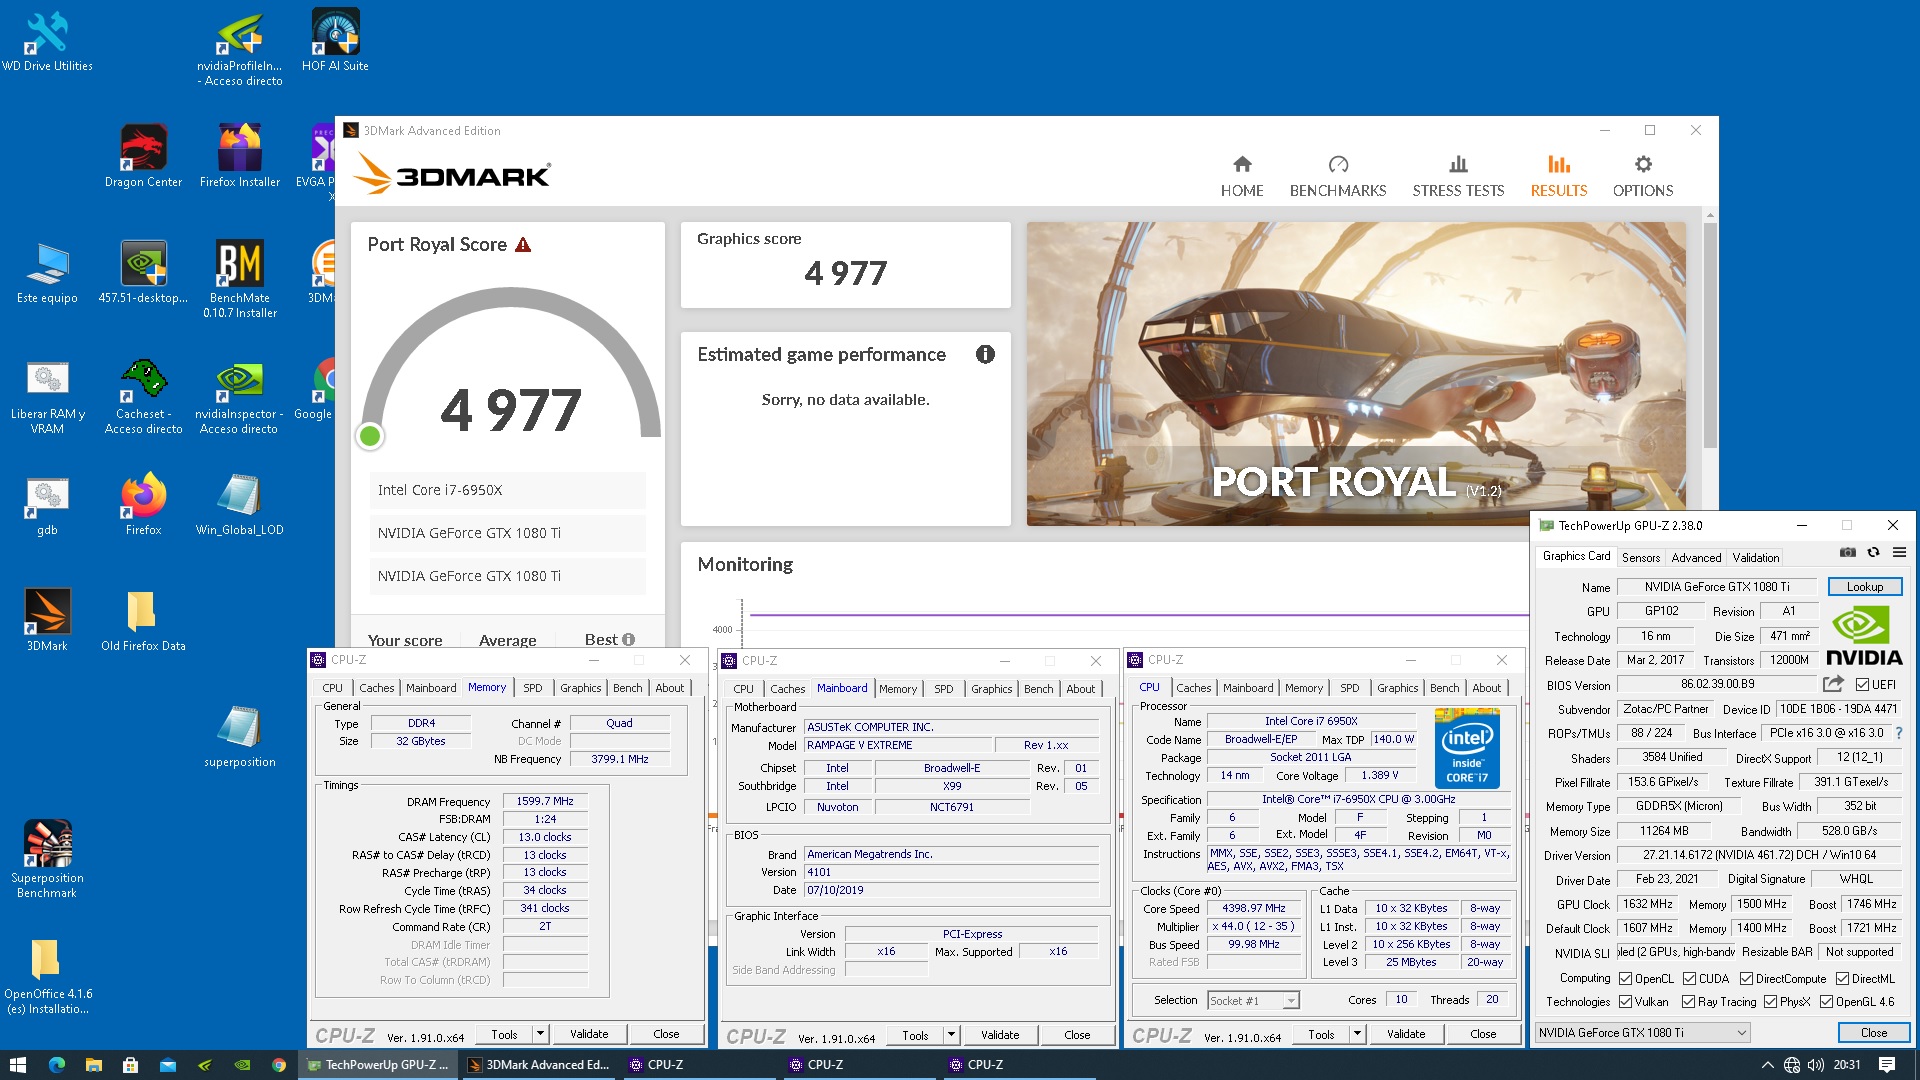Click Validate in the Mainboard CPU-Z window
This screenshot has height=1080, width=1920.
(1000, 1035)
